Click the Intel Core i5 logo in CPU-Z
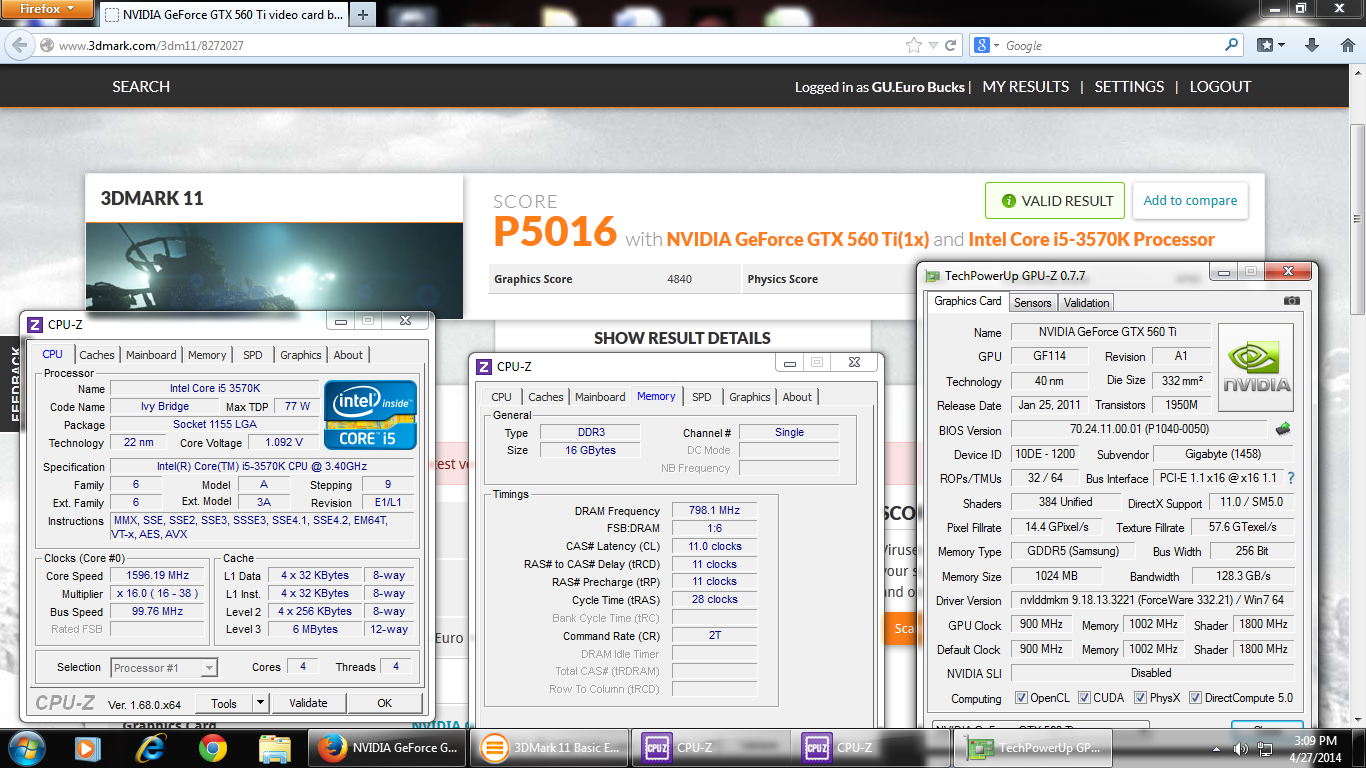 370,414
